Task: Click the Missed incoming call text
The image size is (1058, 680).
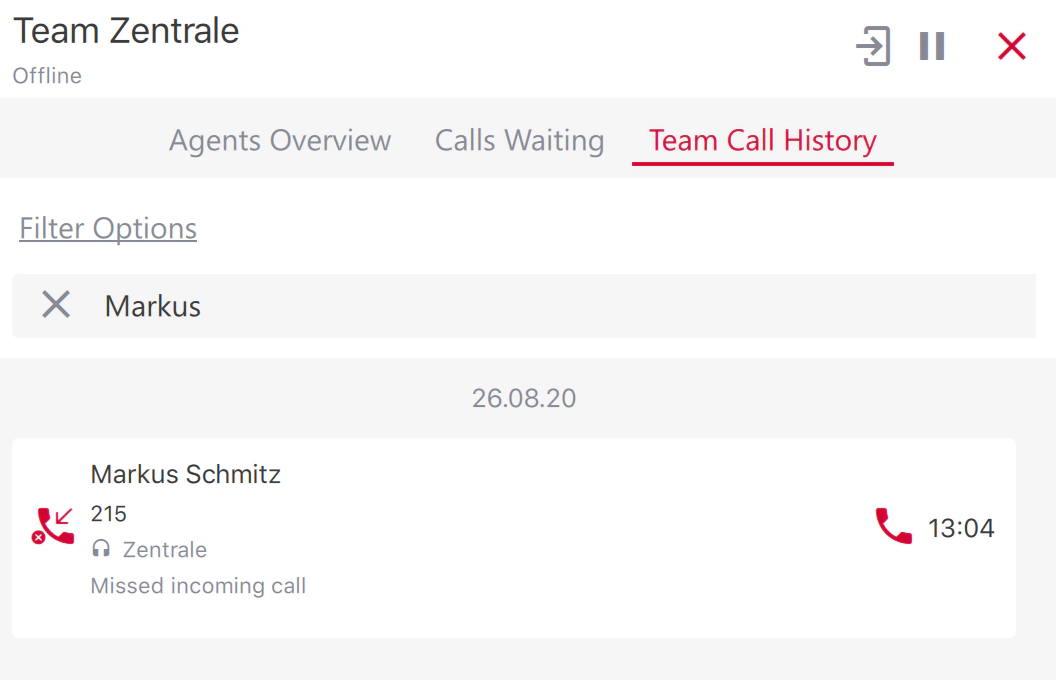Action: click(x=198, y=586)
